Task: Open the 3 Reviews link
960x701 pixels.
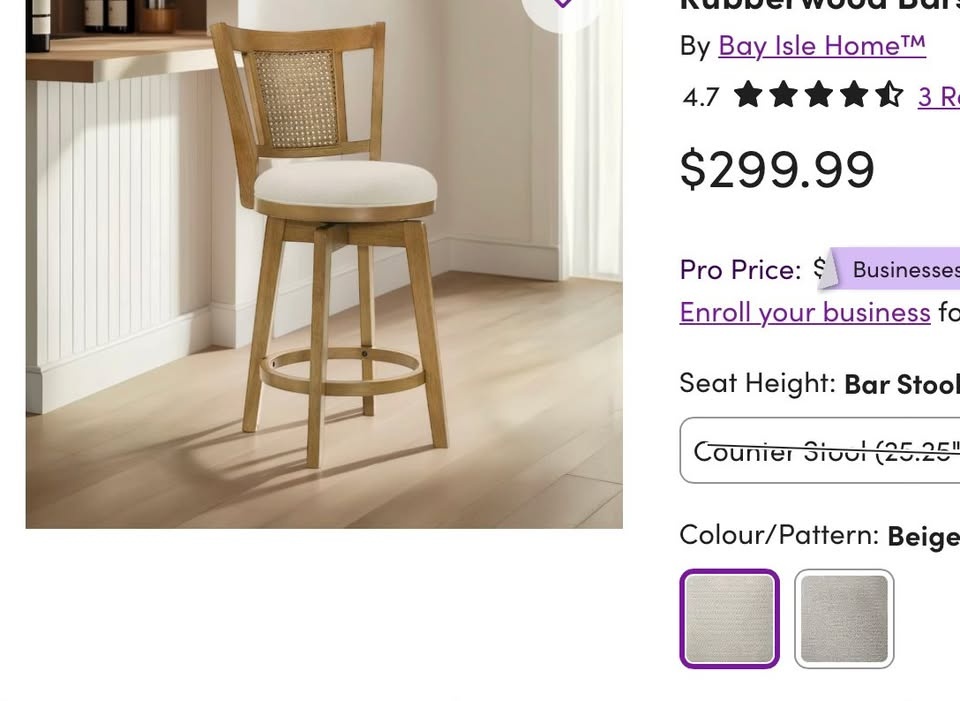Action: pyautogui.click(x=939, y=96)
